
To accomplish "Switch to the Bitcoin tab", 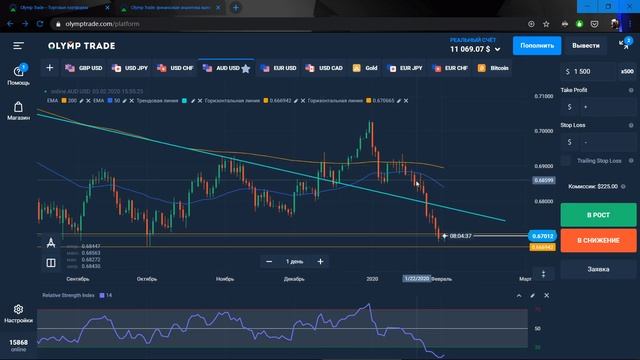I will [493, 68].
